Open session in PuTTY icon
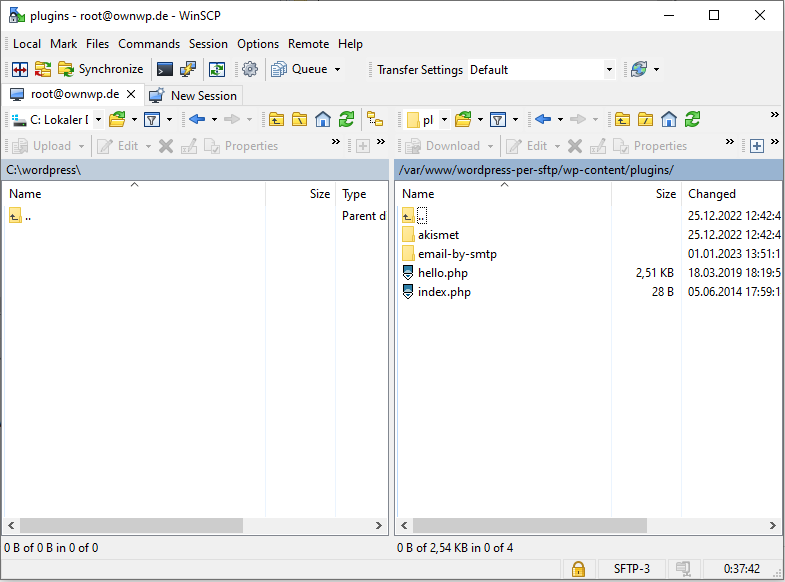The width and height of the screenshot is (785, 582). point(188,69)
